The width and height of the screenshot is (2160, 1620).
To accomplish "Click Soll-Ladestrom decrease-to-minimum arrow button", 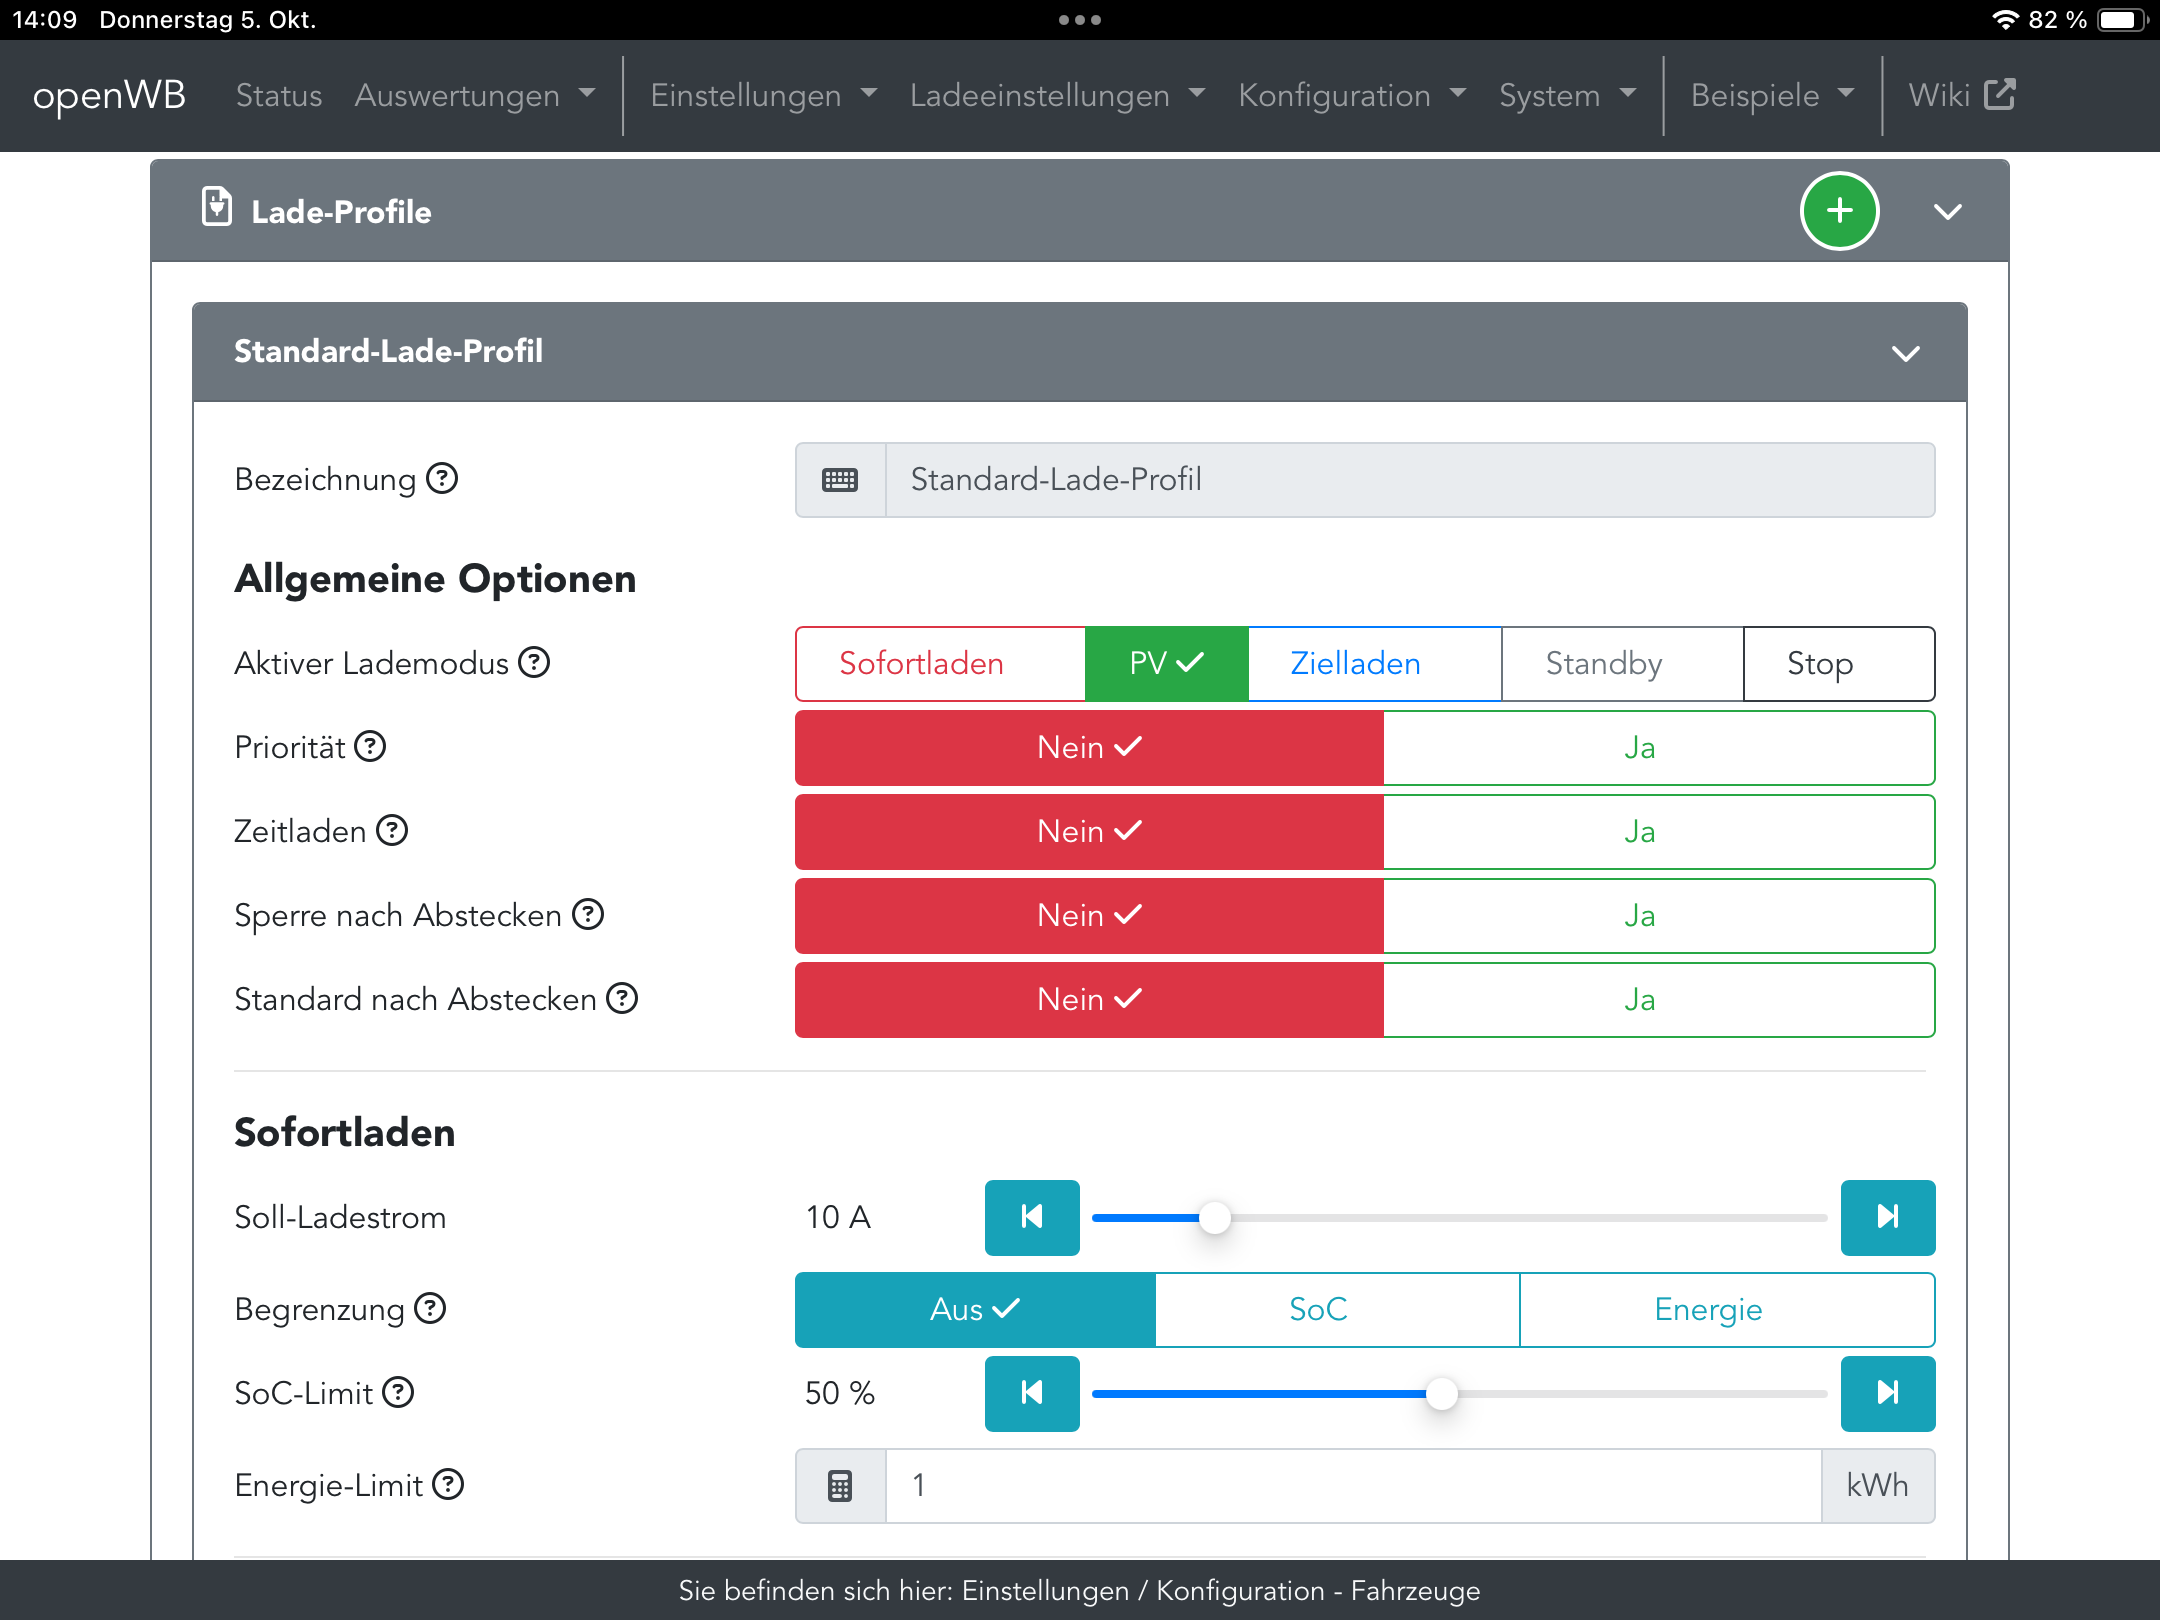I will tap(1032, 1217).
